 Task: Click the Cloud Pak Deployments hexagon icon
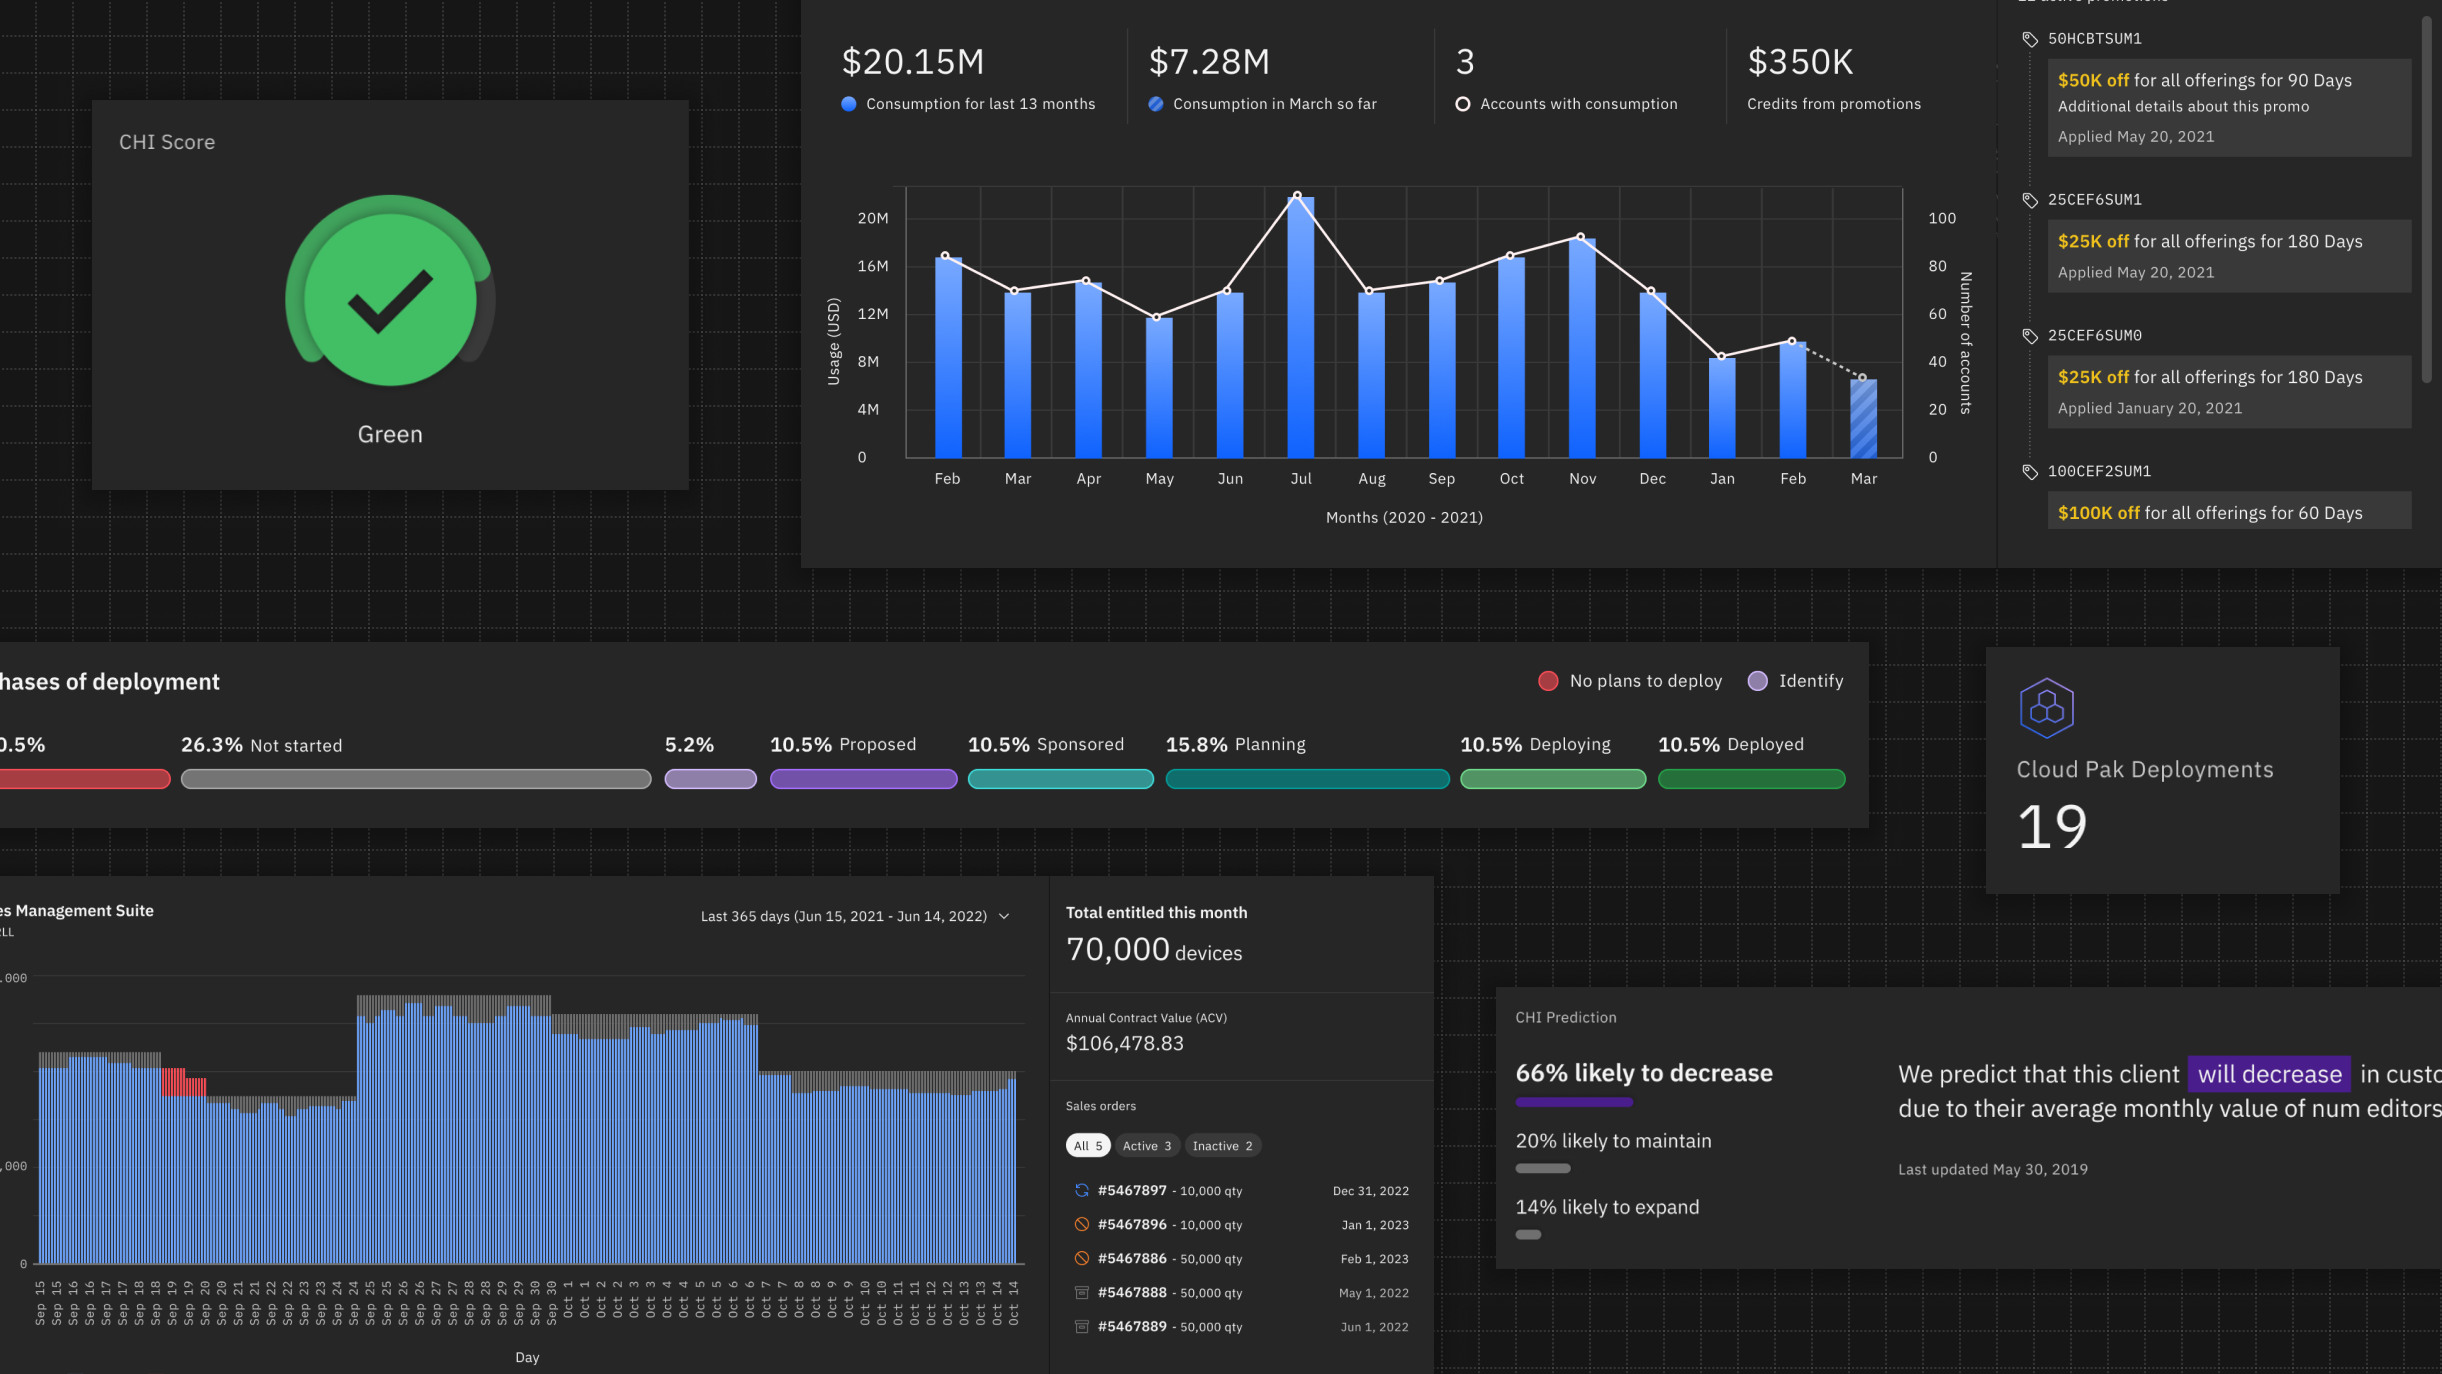click(x=2046, y=708)
